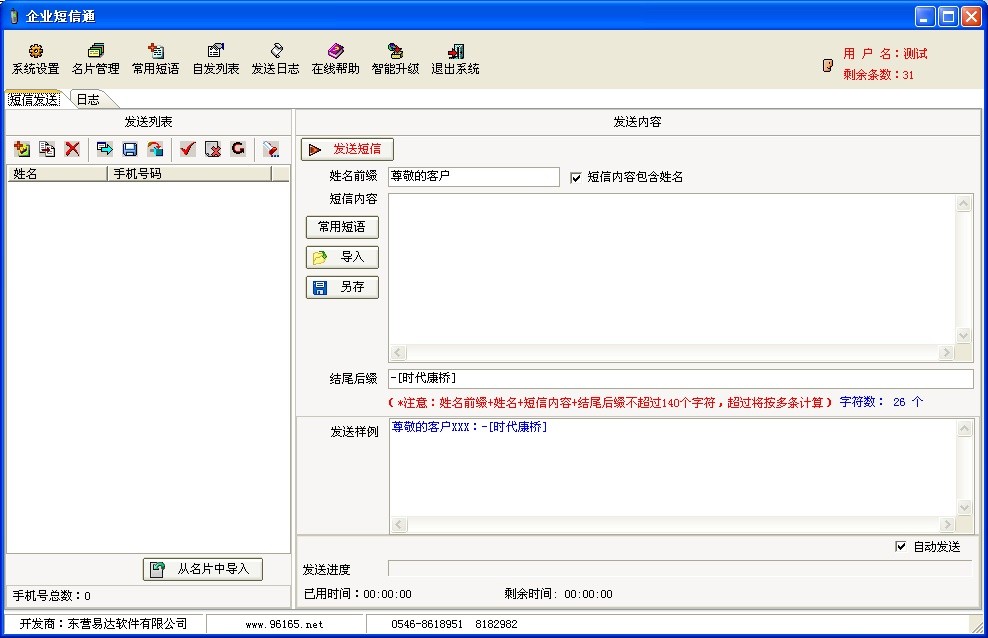The image size is (988, 638).
Task: Click inside the 短信内容 text area
Action: click(670, 268)
